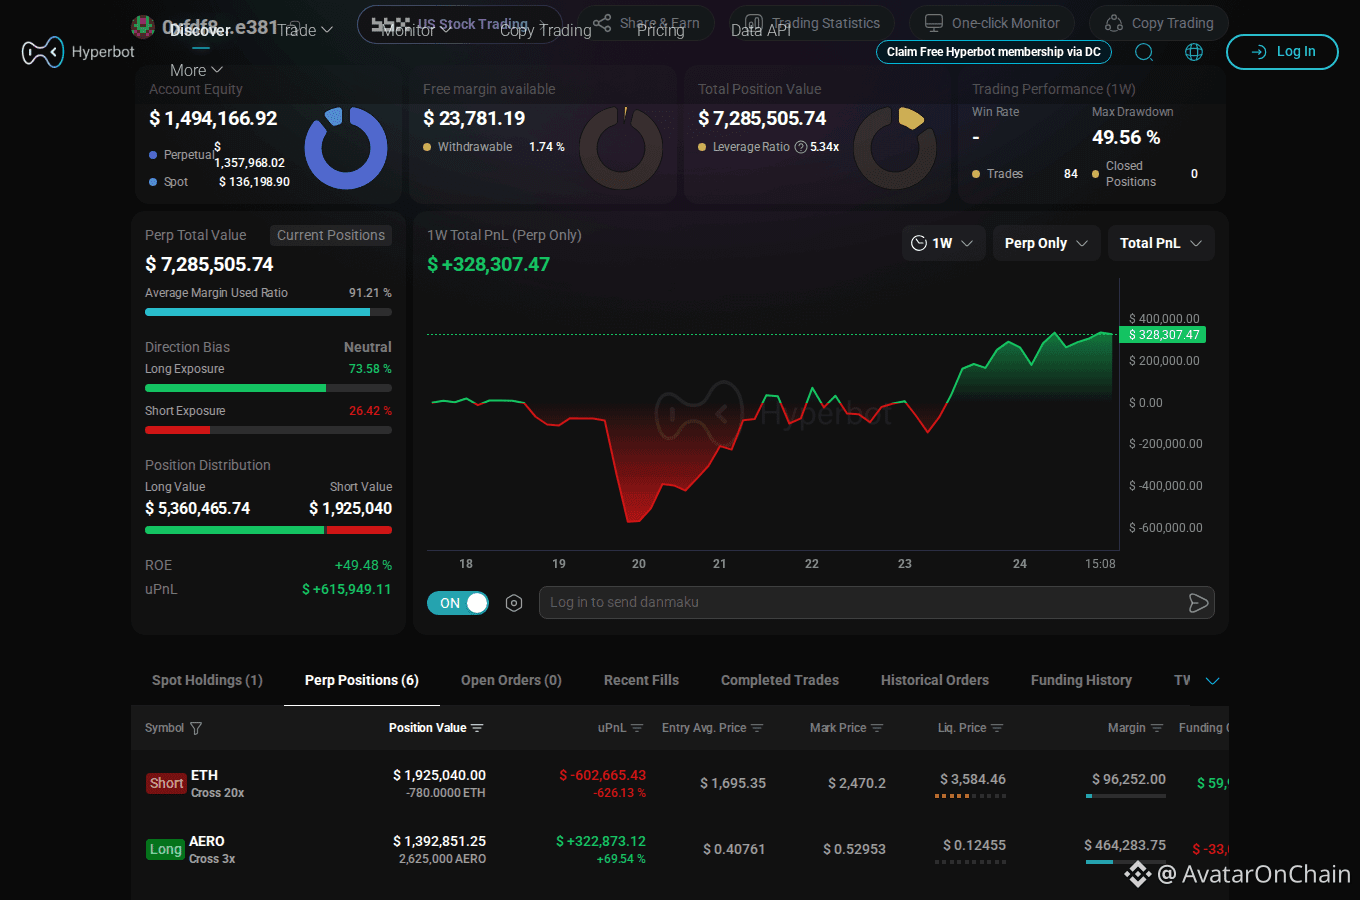The height and width of the screenshot is (900, 1360).
Task: Sort the uPnL column
Action: pyautogui.click(x=637, y=728)
